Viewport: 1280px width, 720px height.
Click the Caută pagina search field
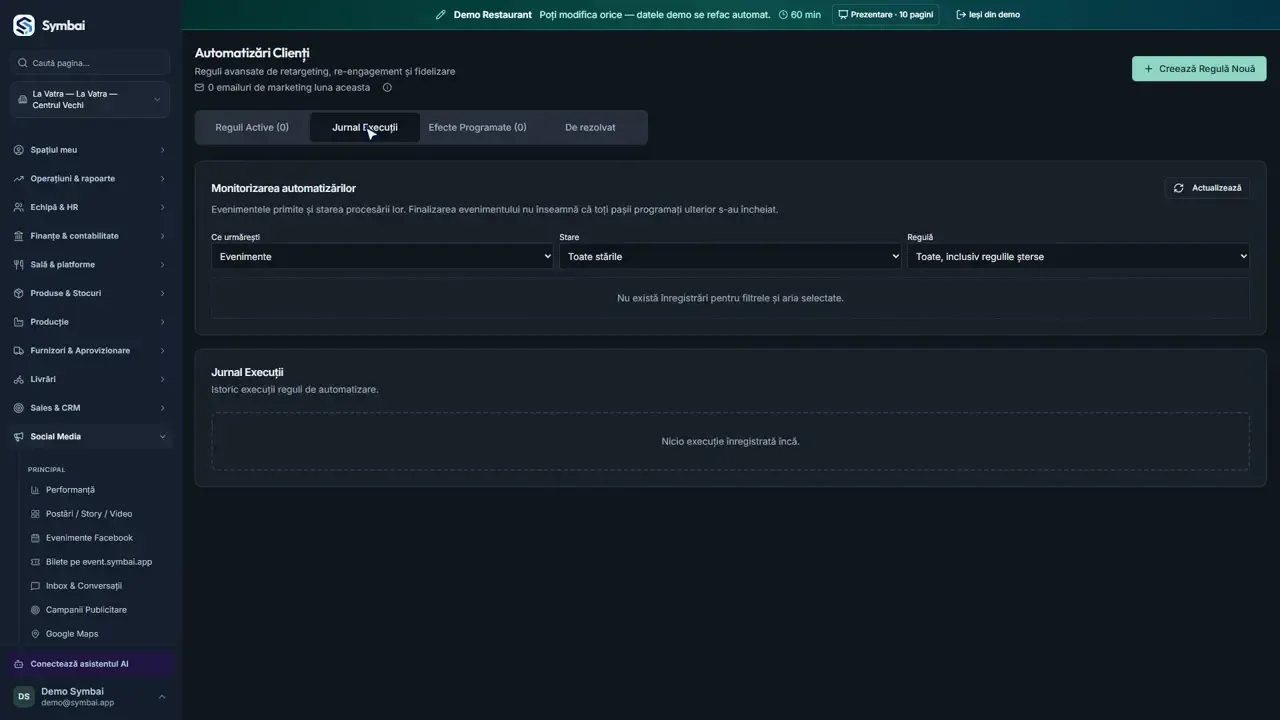90,63
